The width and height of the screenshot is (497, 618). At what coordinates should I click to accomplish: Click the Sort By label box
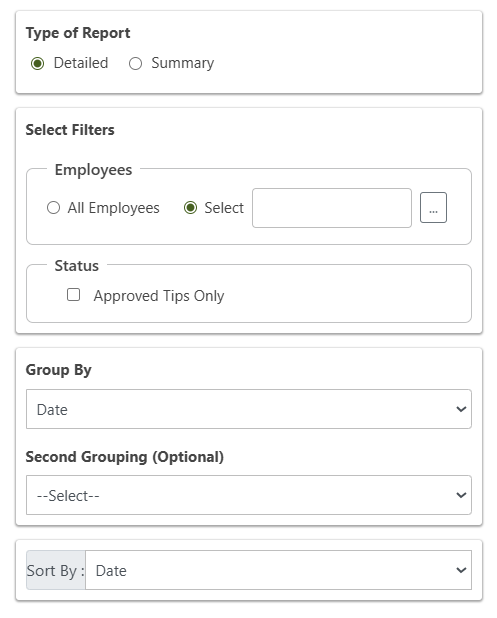tap(56, 570)
